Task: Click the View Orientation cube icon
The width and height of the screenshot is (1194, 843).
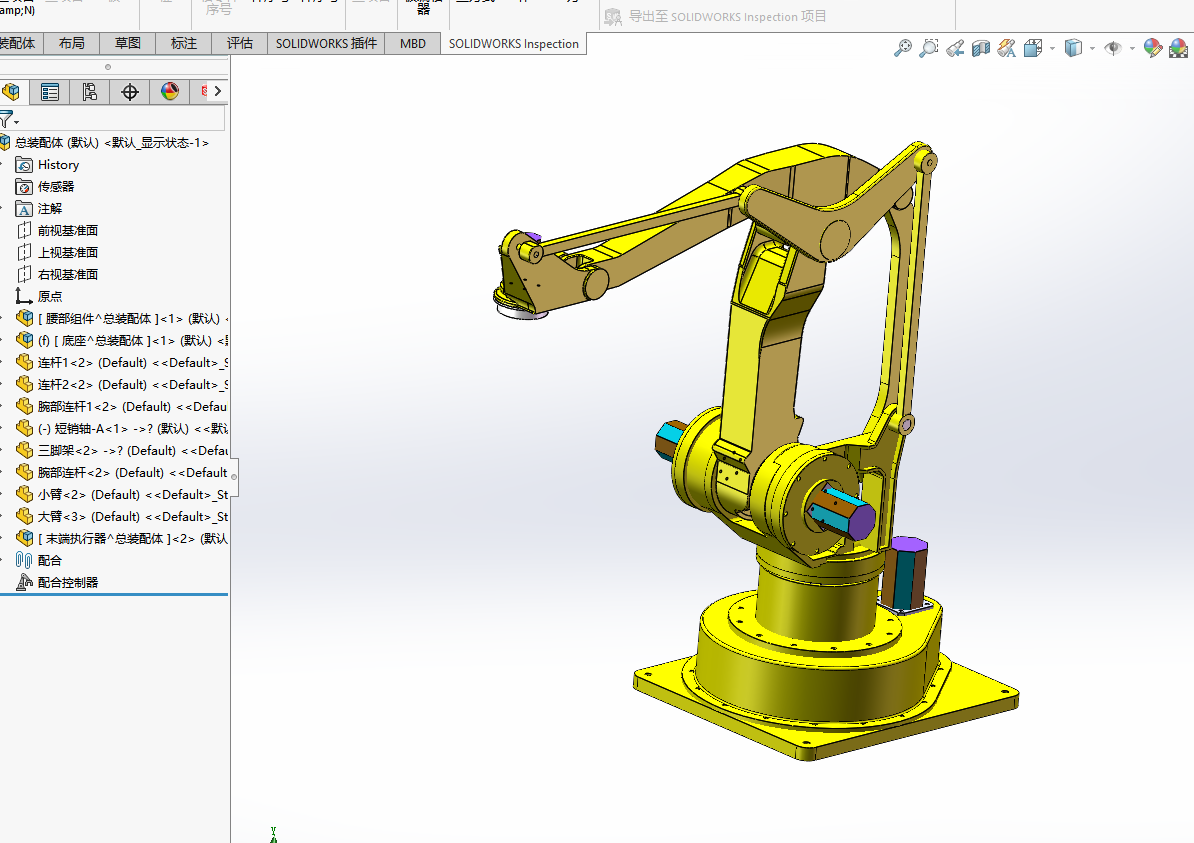Action: (1033, 49)
